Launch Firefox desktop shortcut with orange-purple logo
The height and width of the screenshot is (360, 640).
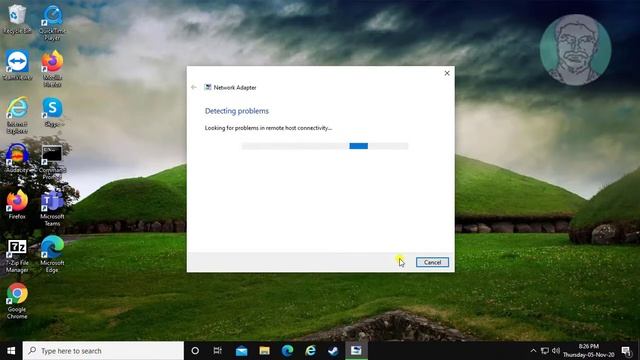pos(17,204)
